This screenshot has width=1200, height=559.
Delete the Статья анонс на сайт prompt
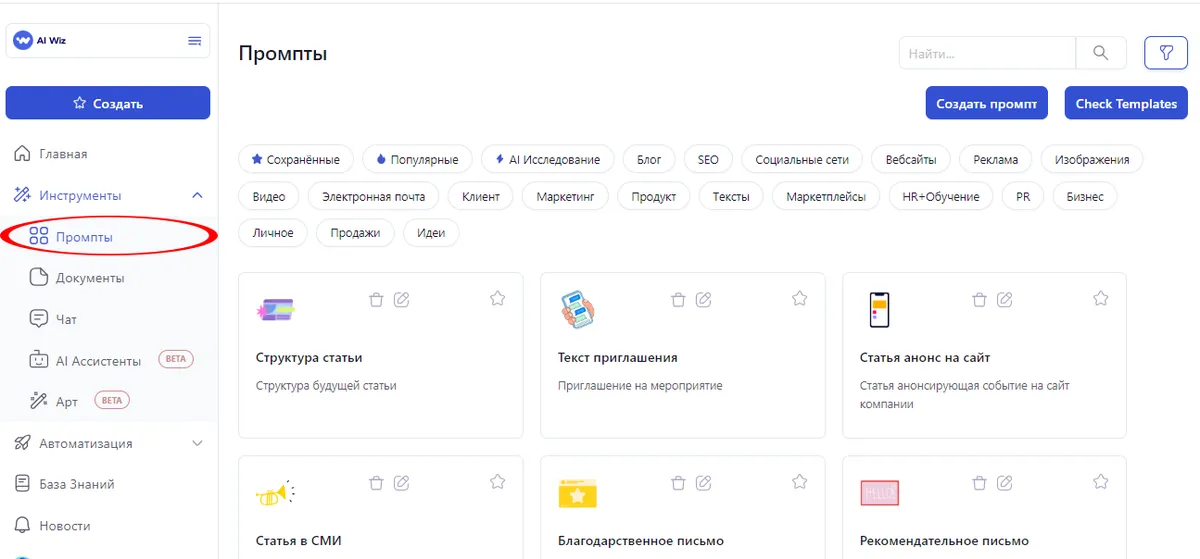pos(980,299)
